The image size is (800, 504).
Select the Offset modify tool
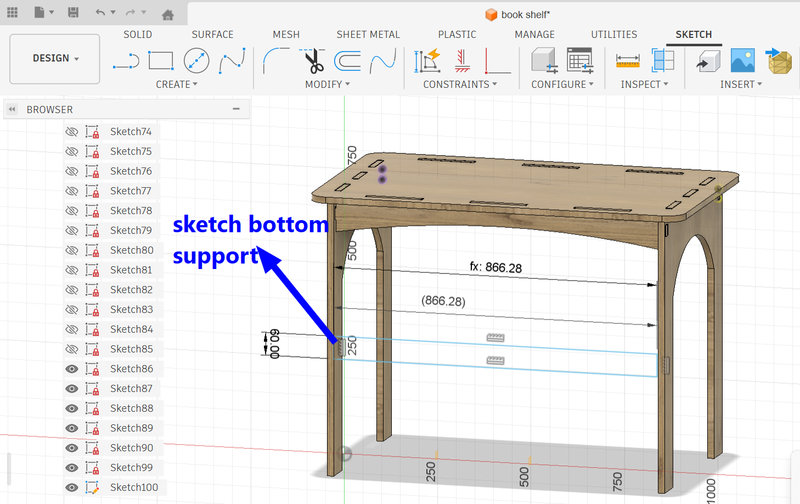point(348,61)
